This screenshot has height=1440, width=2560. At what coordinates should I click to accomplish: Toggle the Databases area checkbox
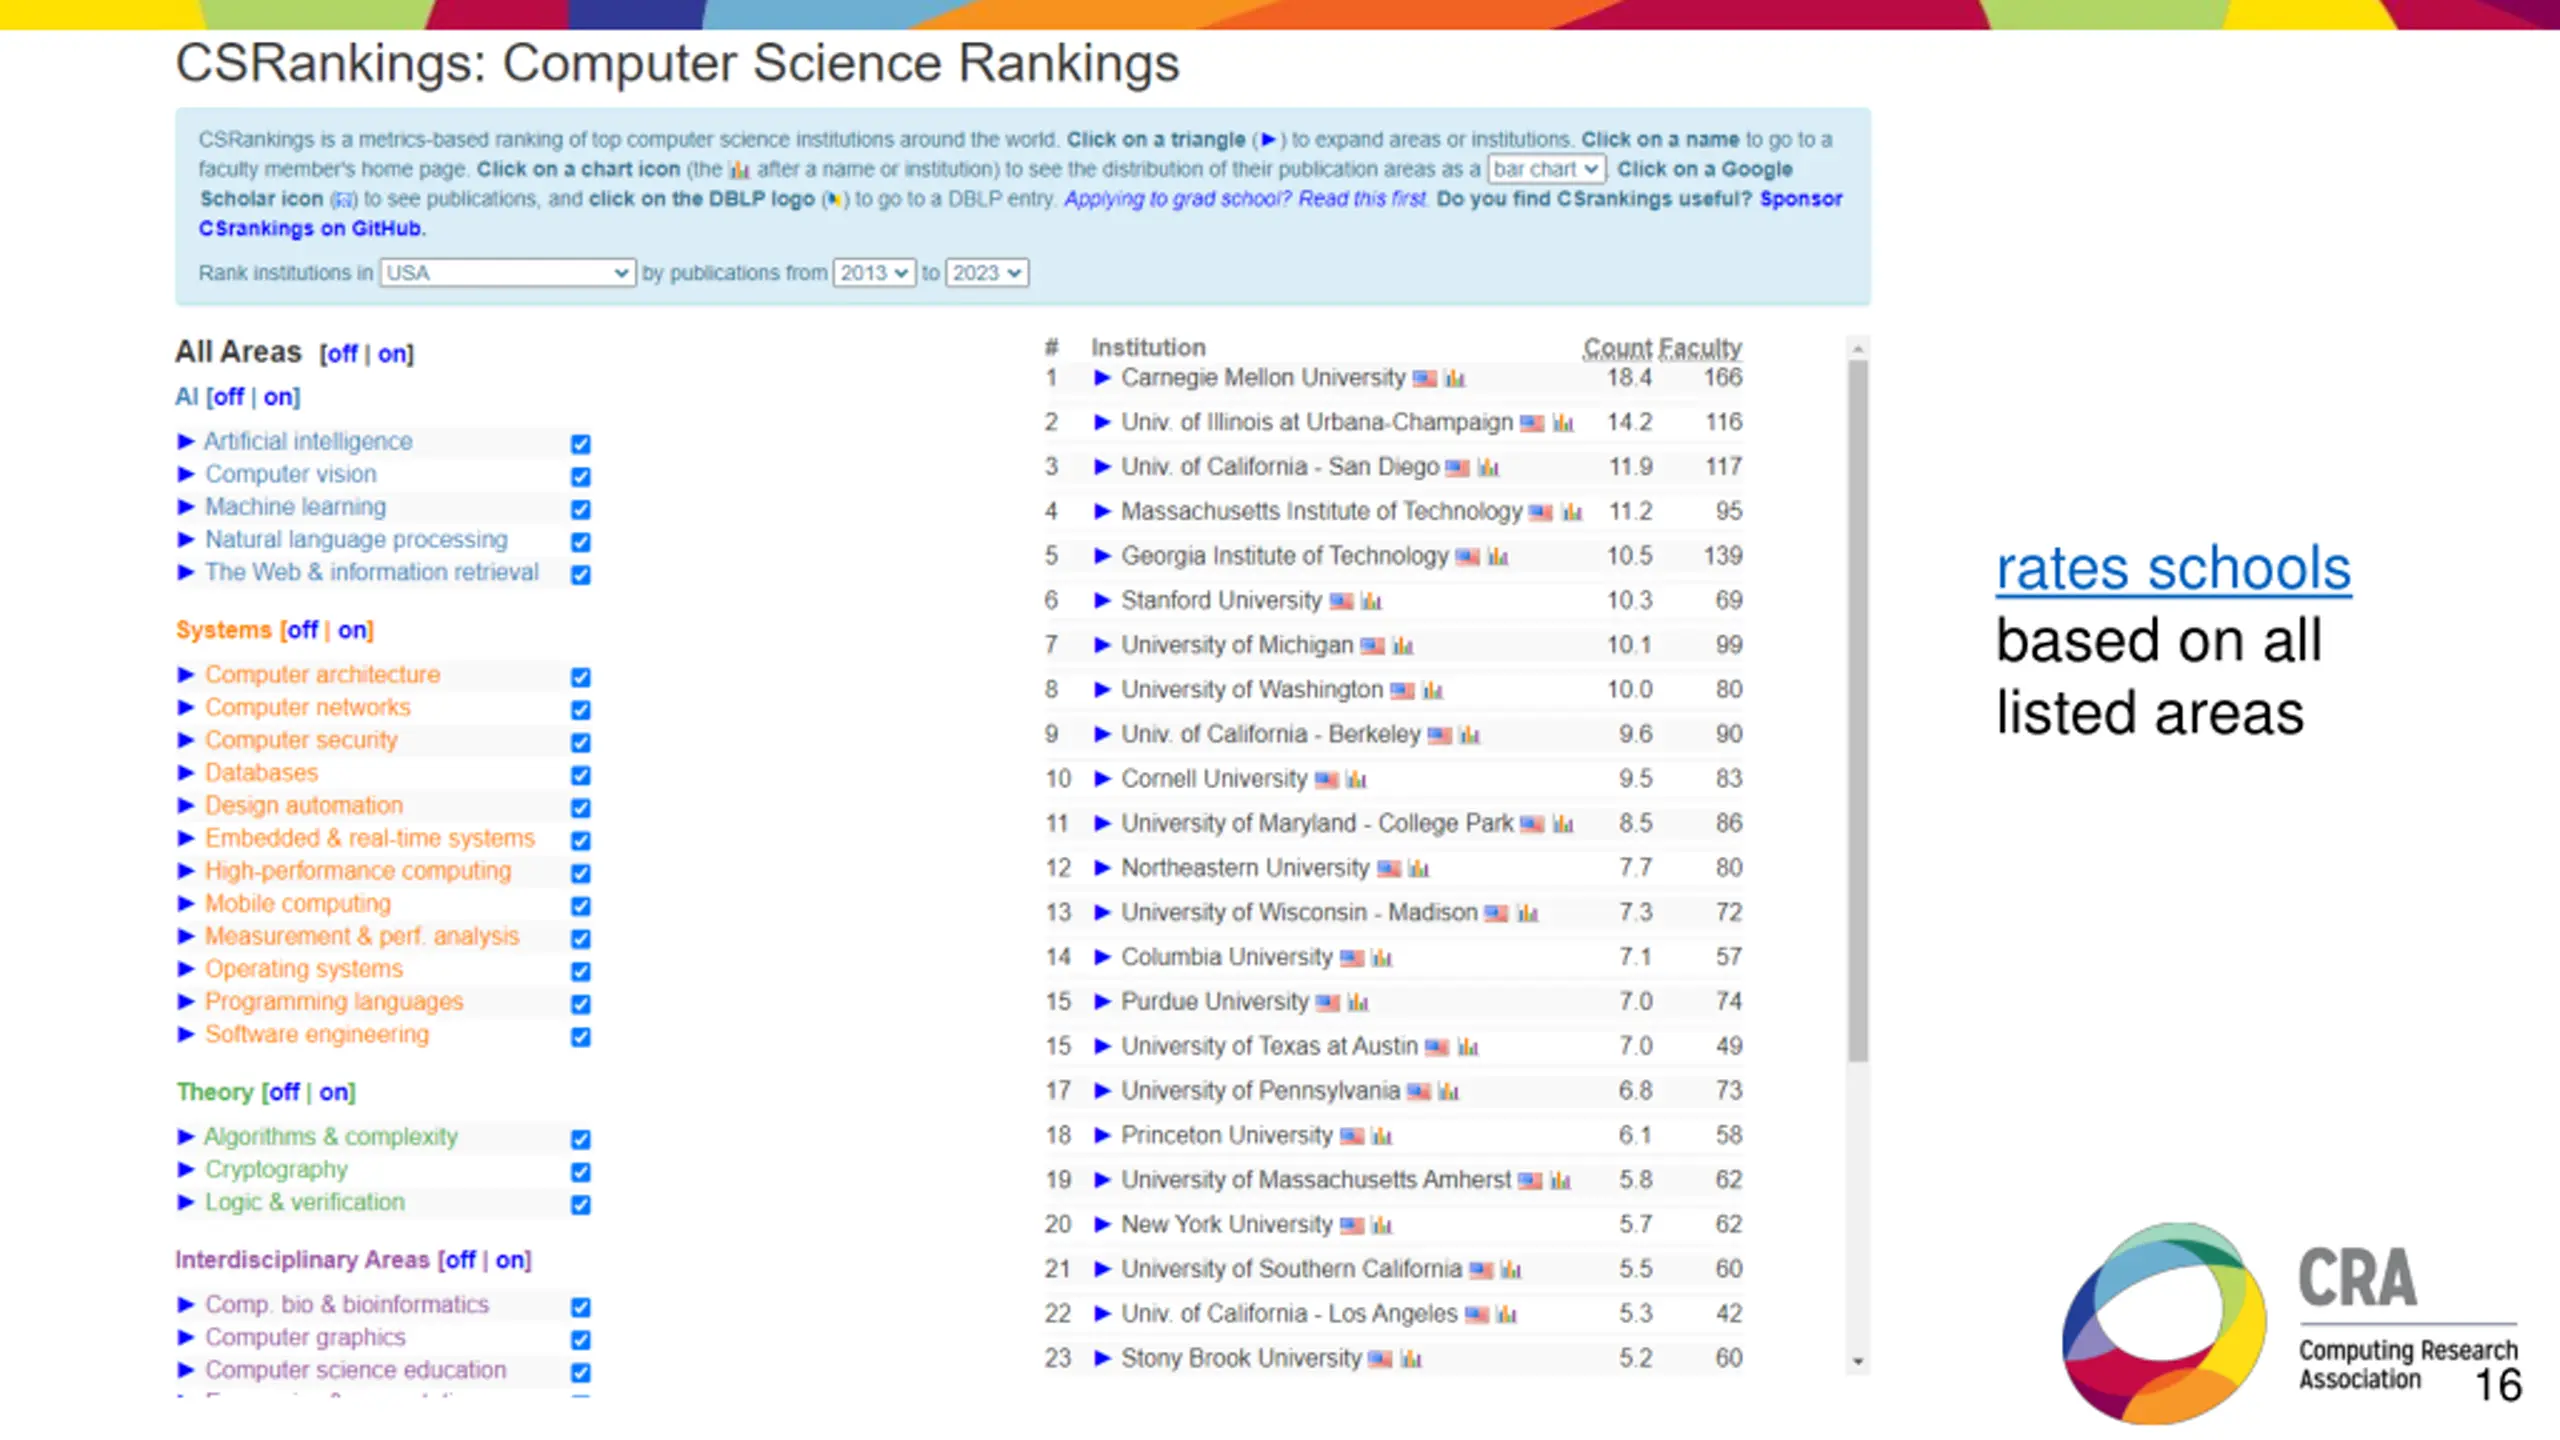581,776
